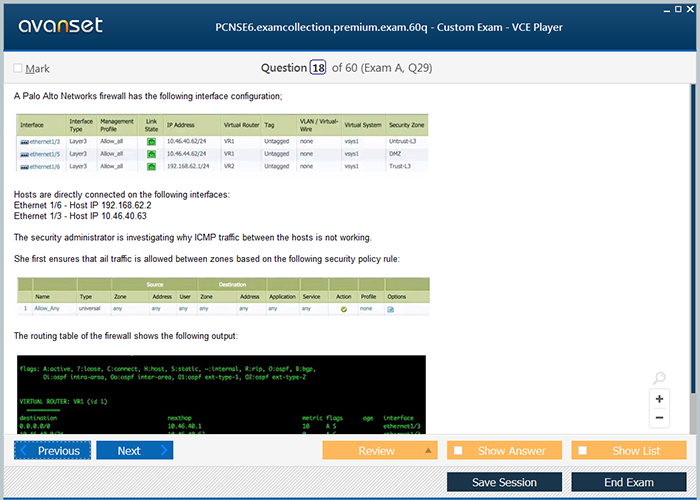Click the zoom out minus icon
The height and width of the screenshot is (500, 700).
(659, 418)
